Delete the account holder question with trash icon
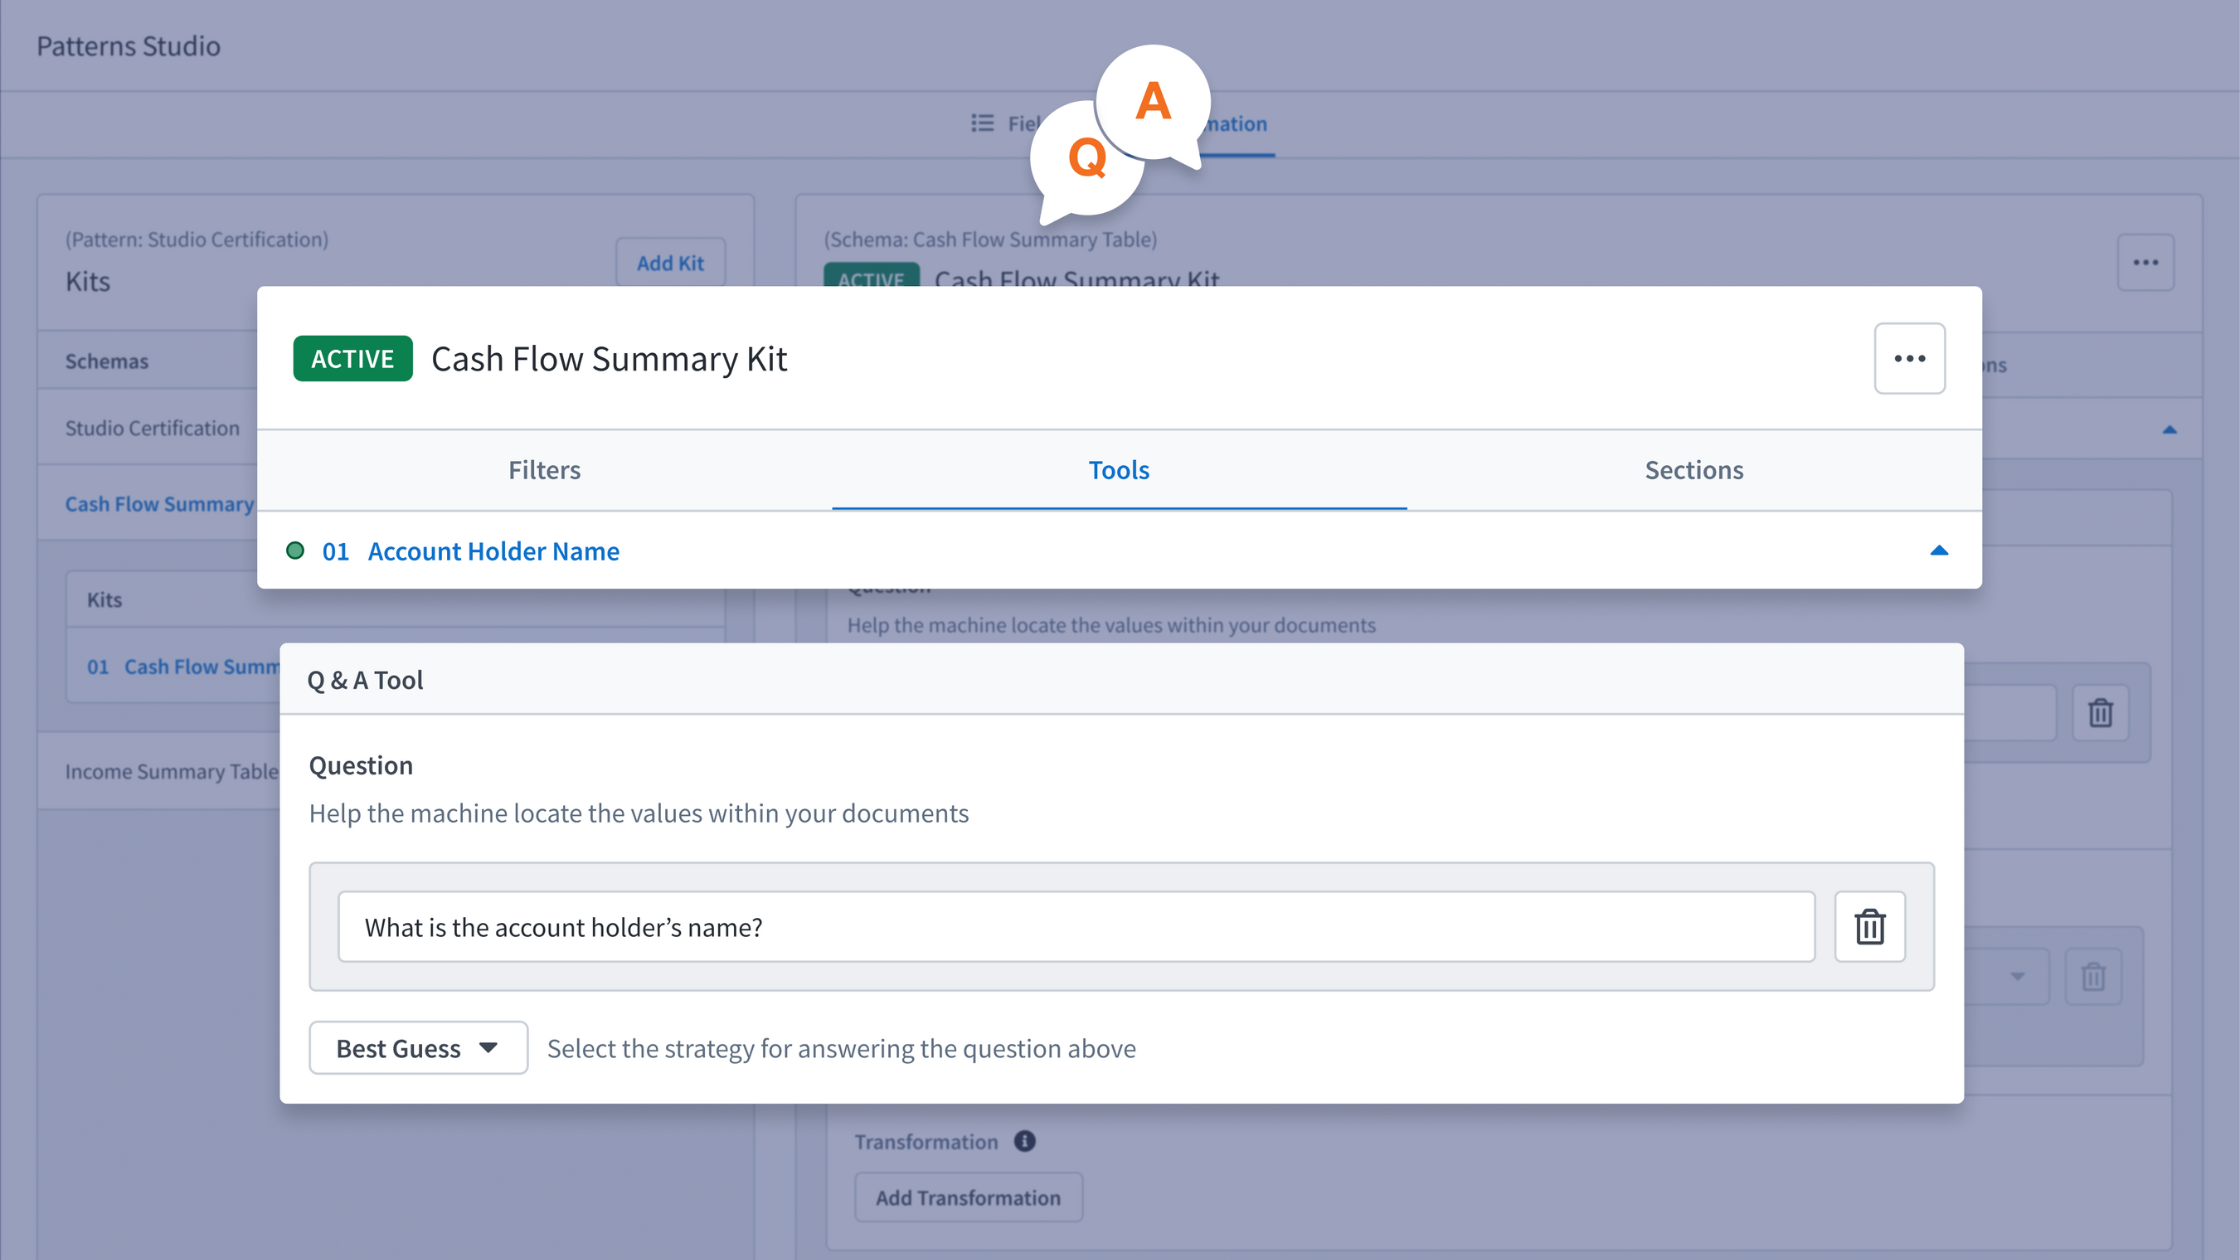Screen dimensions: 2240x1260 coord(1869,927)
